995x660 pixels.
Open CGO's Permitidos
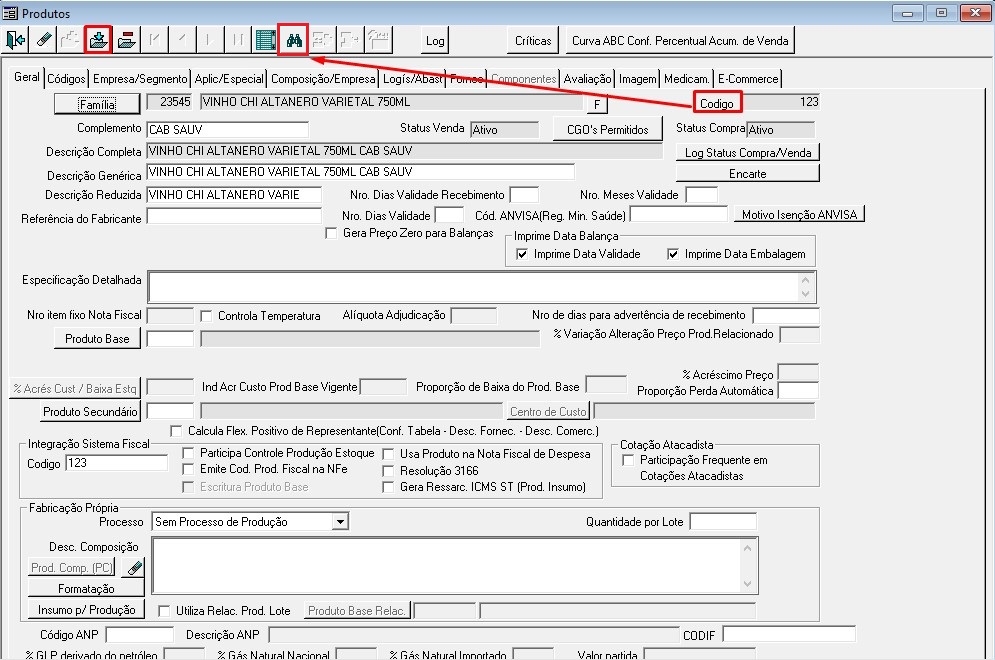(607, 129)
